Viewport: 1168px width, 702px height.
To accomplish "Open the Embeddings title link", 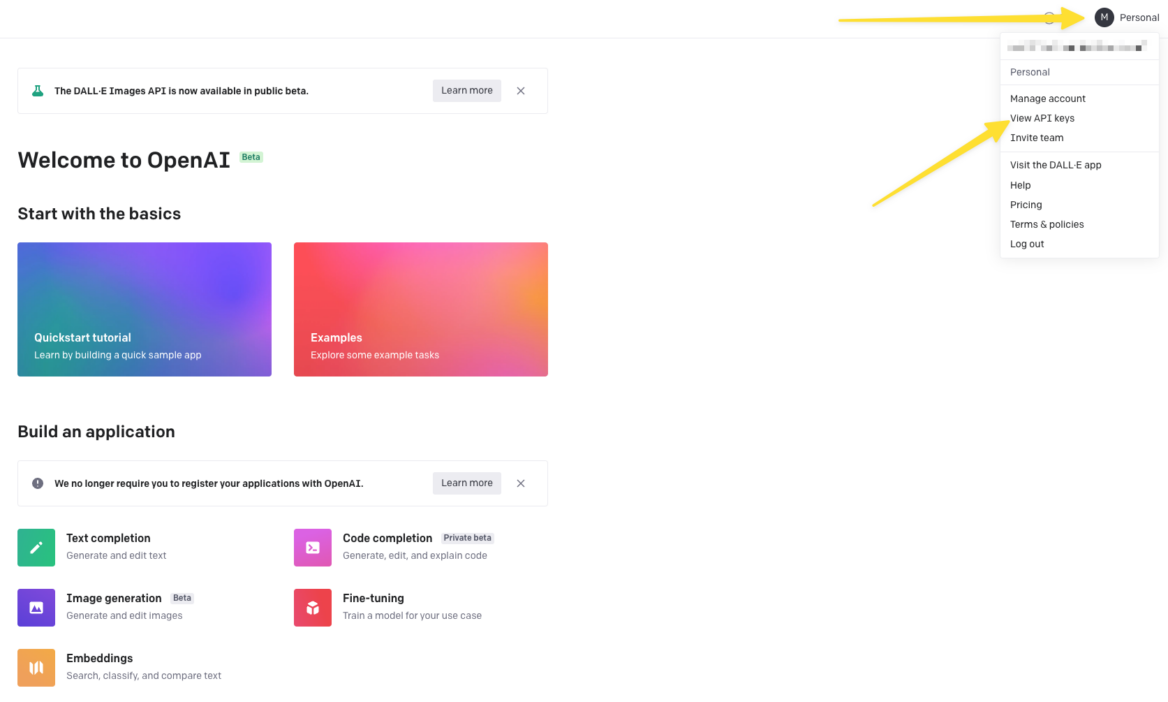I will pos(99,658).
